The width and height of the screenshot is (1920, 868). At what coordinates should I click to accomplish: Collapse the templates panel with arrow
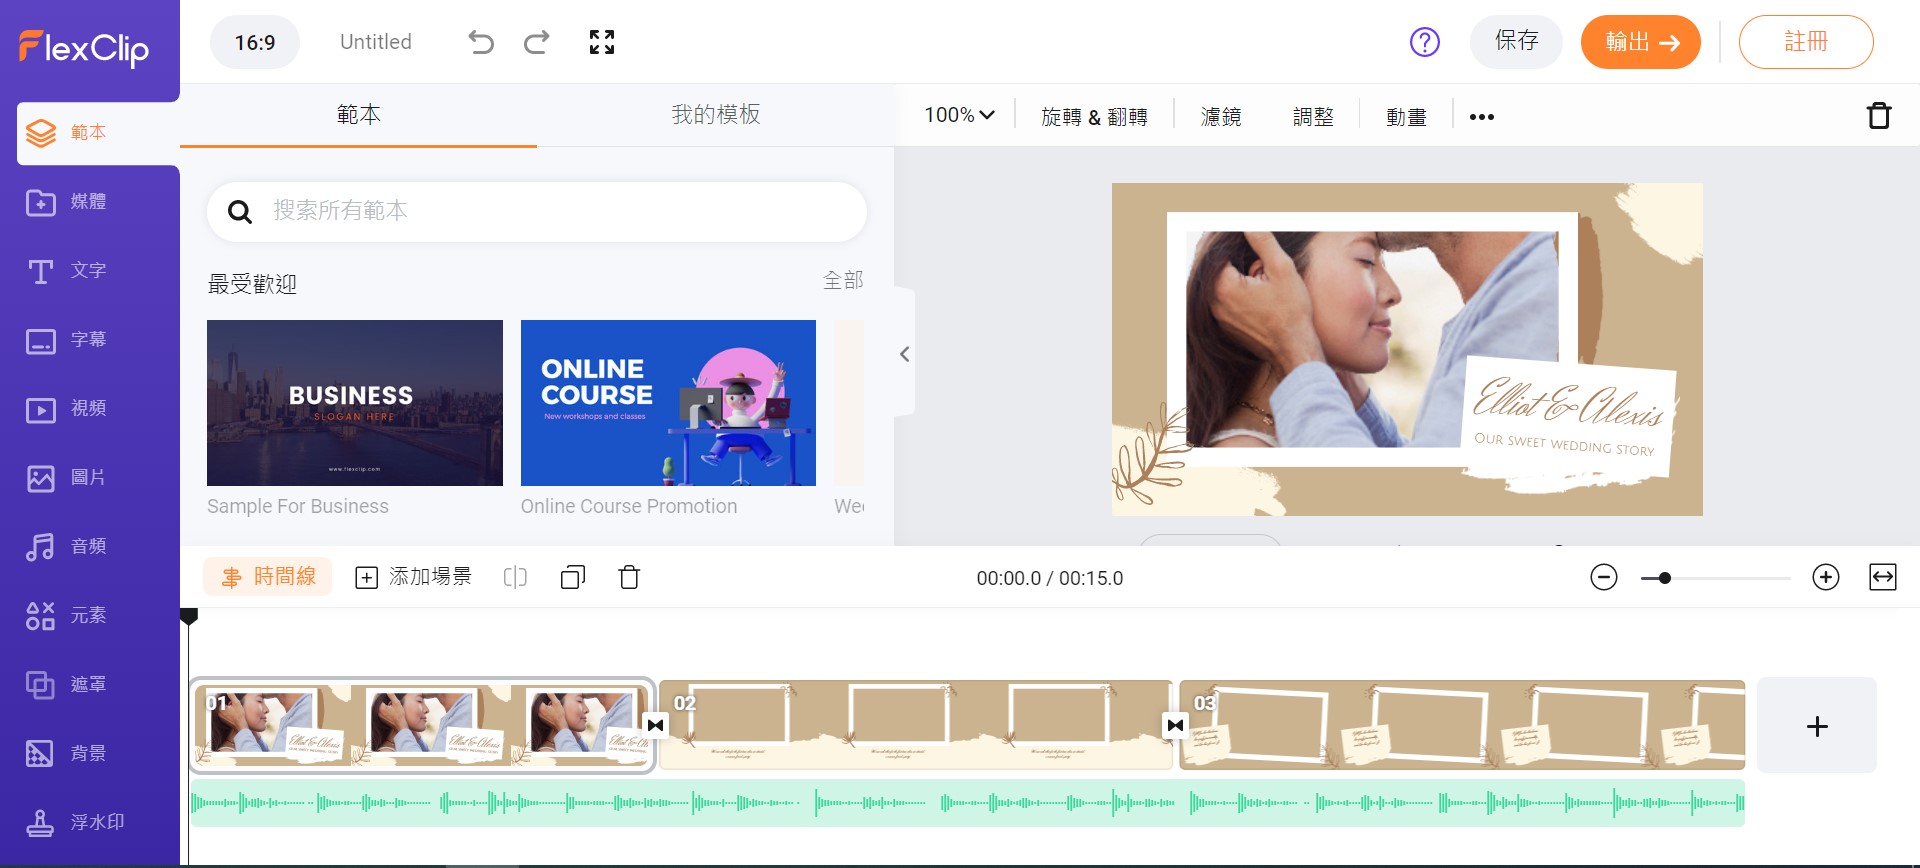click(904, 354)
